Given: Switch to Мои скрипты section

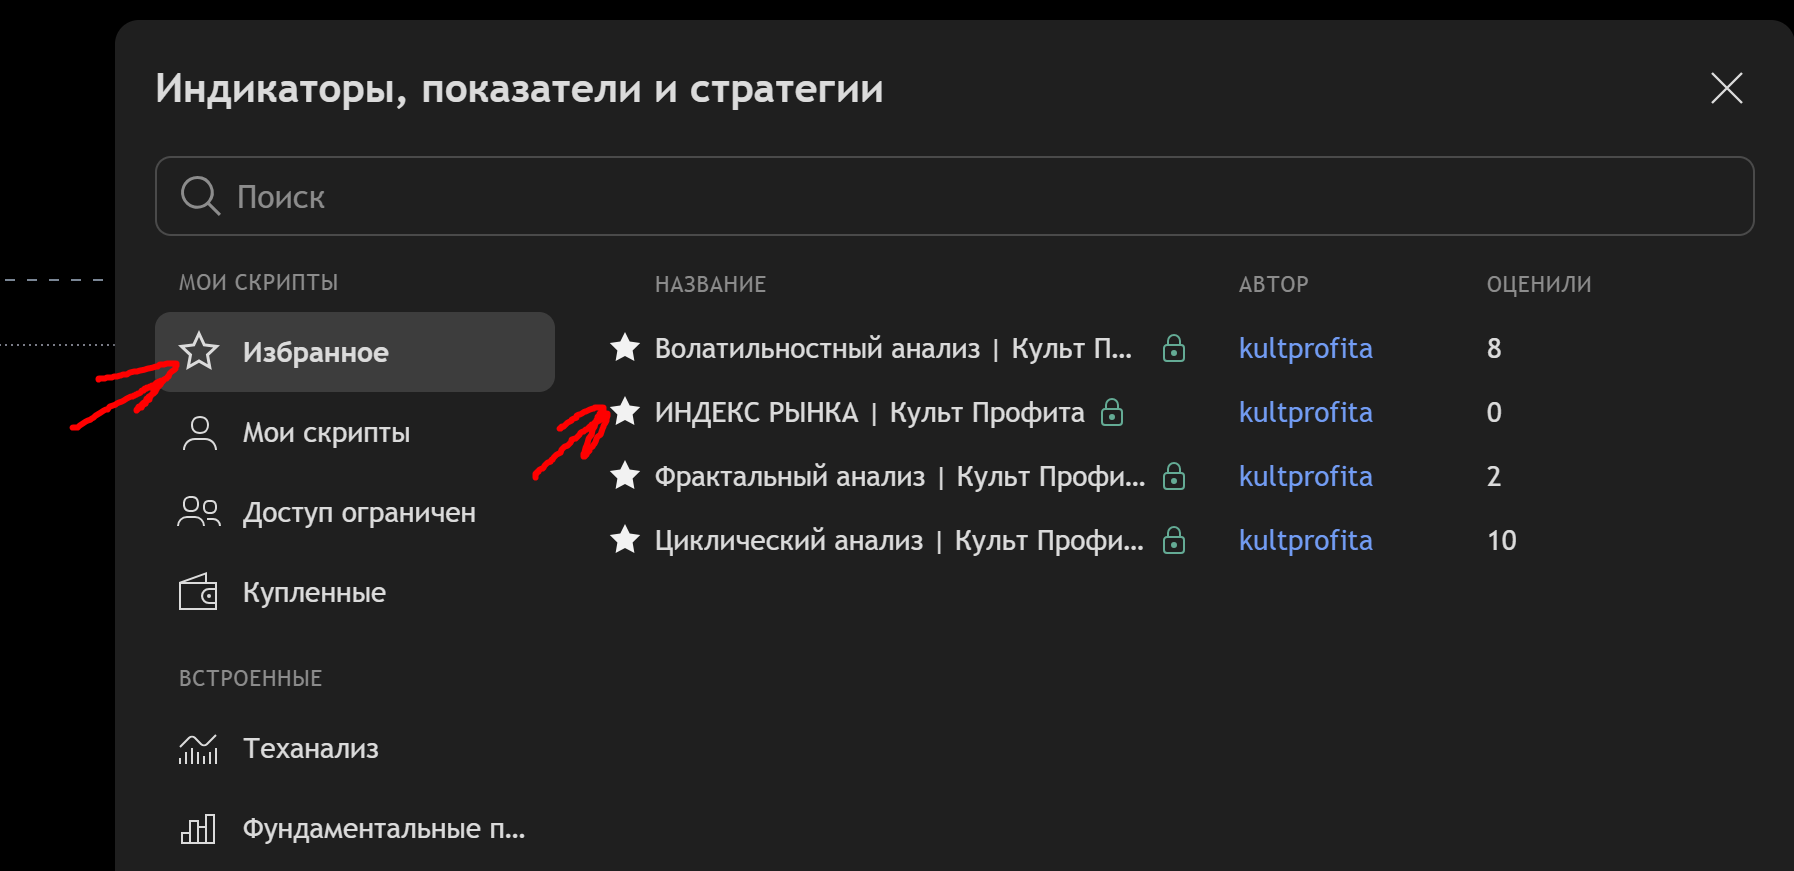Looking at the screenshot, I should (326, 432).
